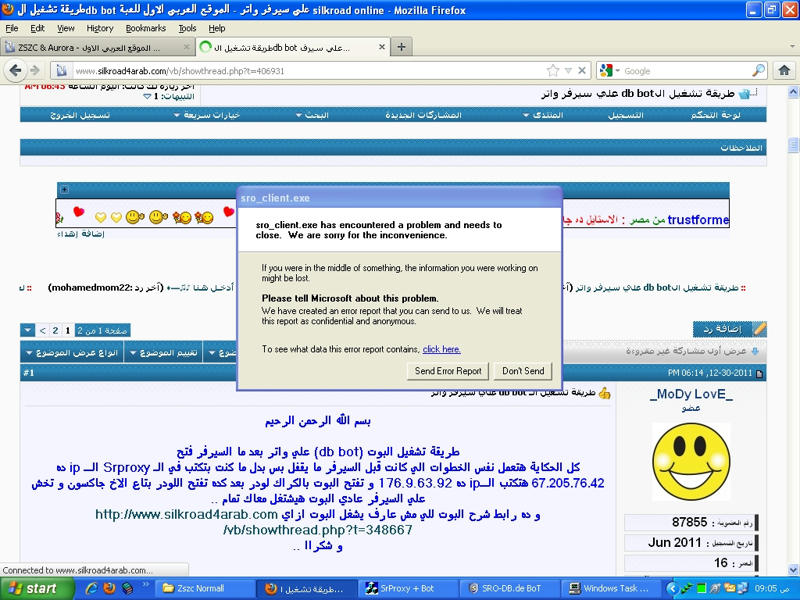Click the page scrollbar down arrow
The image size is (800, 600).
point(793,569)
